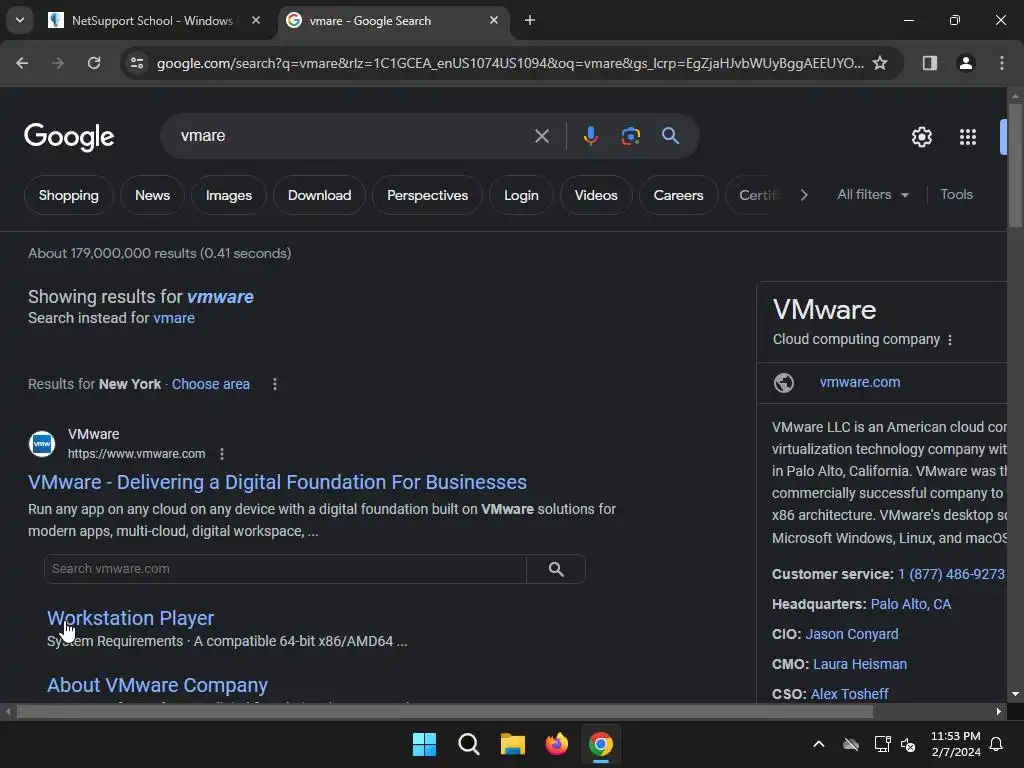Launch Firefox from taskbar

(x=556, y=744)
